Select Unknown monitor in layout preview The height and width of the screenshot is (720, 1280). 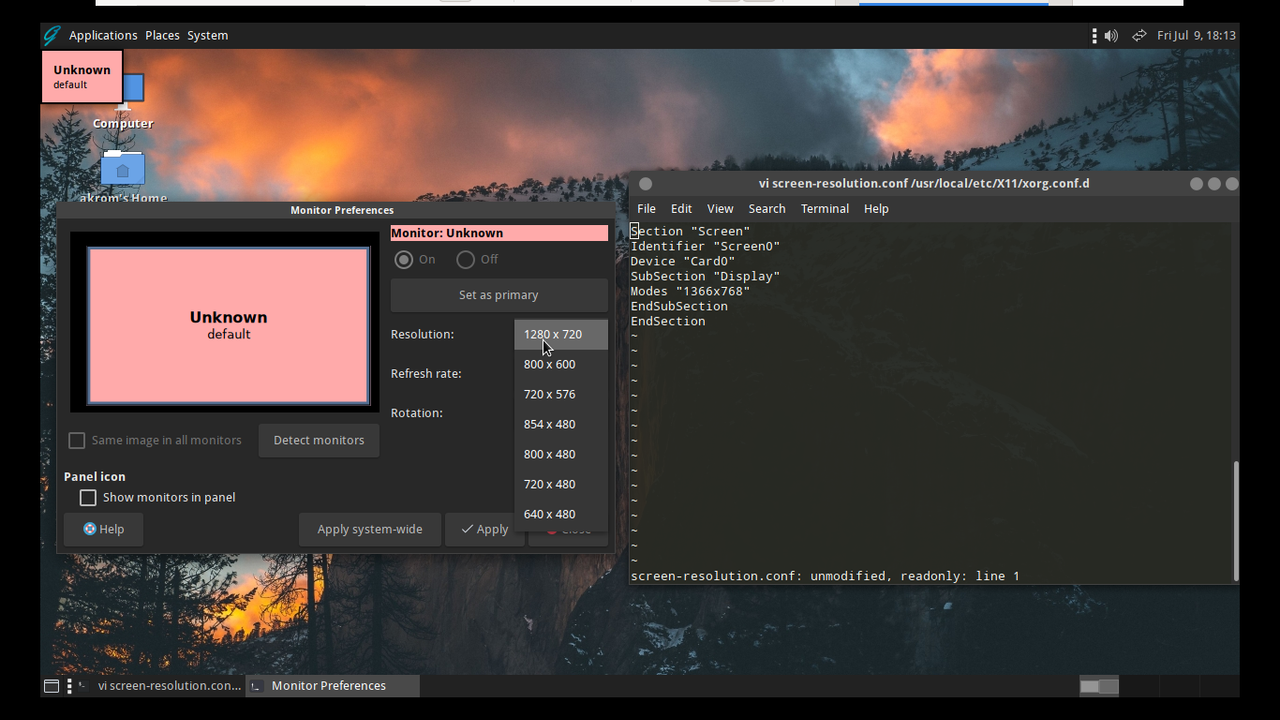[x=229, y=325]
